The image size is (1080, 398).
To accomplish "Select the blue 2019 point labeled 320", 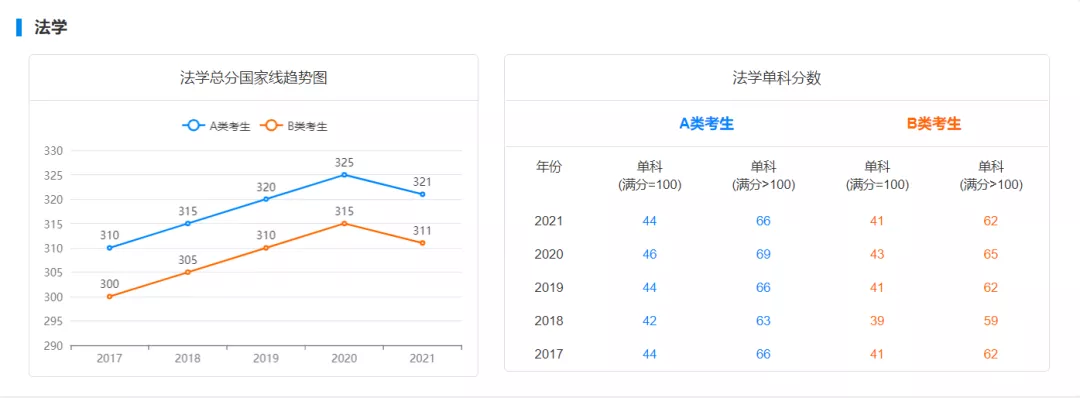I will pyautogui.click(x=266, y=199).
